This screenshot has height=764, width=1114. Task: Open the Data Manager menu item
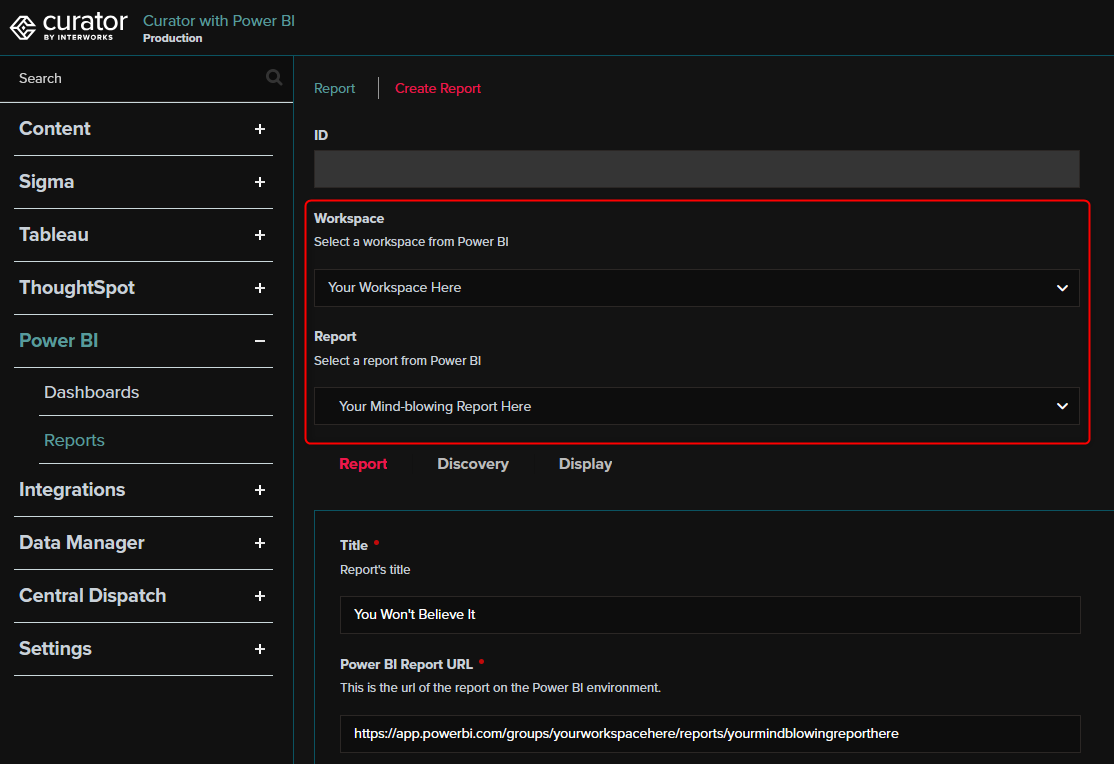point(82,543)
